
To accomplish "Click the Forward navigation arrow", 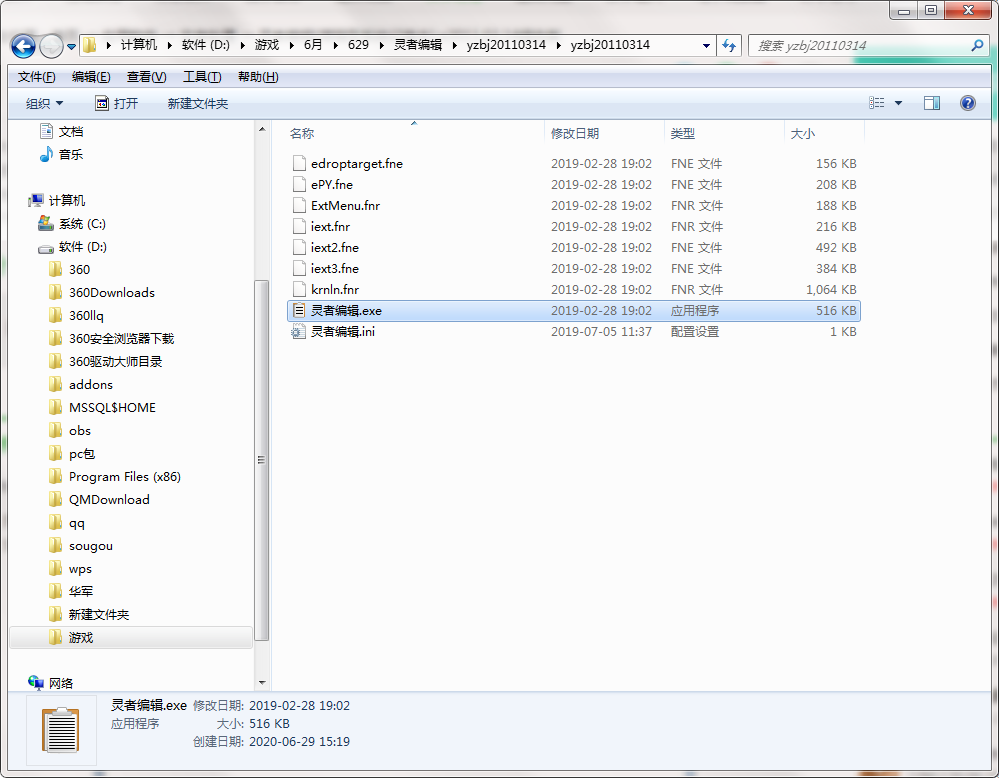I will pos(51,46).
